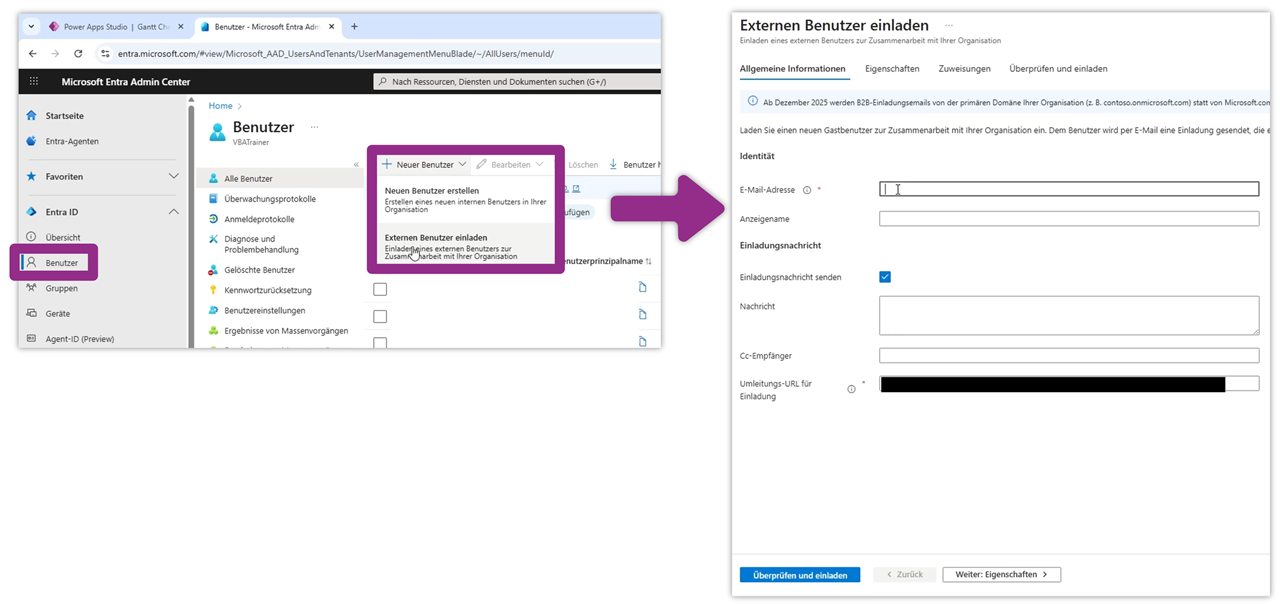
Task: Open ellipsis beside Externen Benutzer einladen title
Action: [949, 25]
